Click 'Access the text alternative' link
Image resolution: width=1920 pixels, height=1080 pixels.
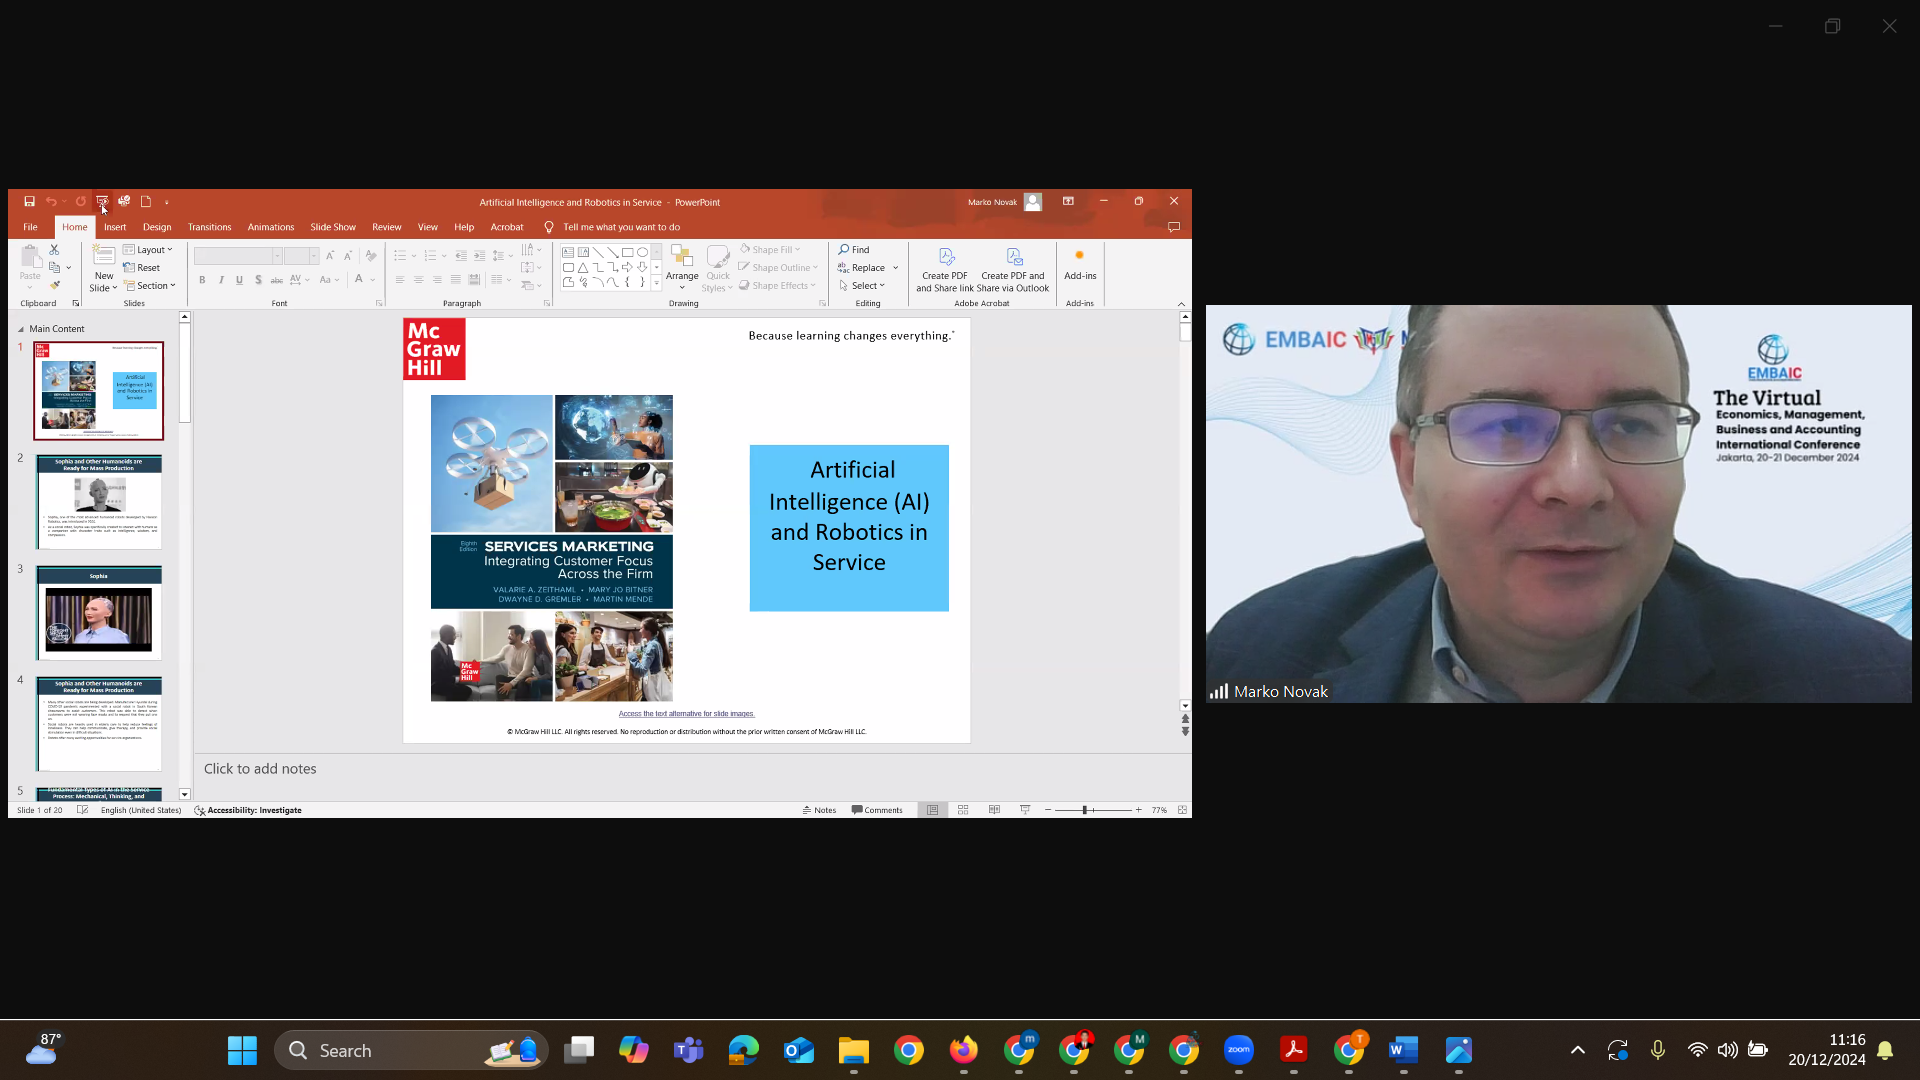(x=686, y=714)
